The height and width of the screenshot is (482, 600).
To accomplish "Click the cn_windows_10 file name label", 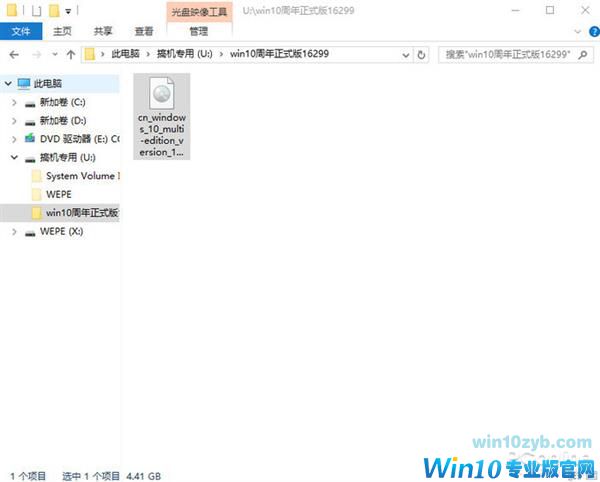I will click(161, 135).
